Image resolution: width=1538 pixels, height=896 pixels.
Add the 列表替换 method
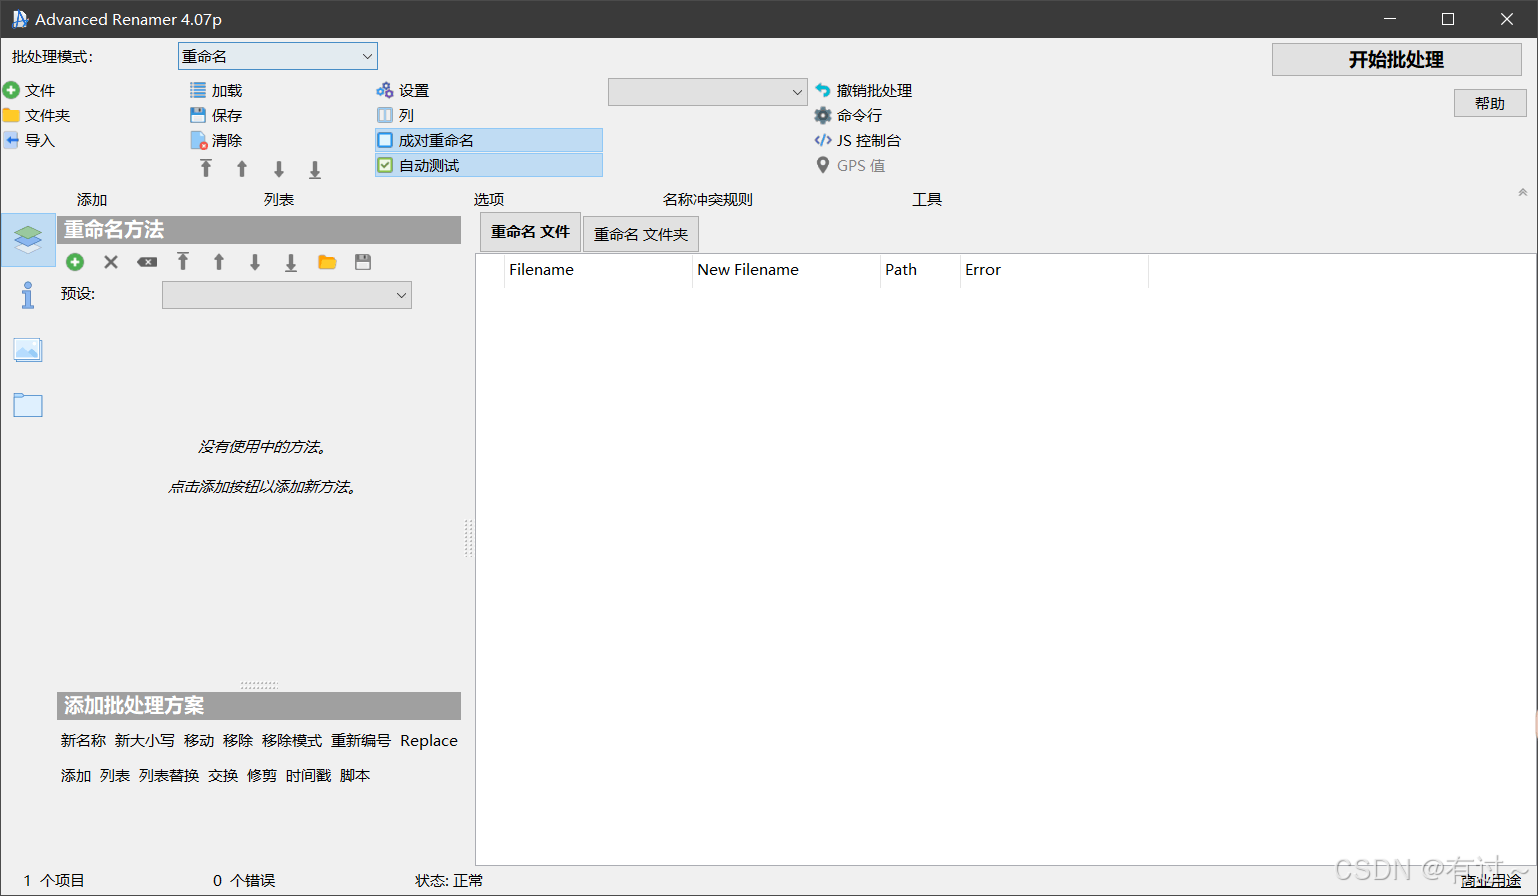pos(169,776)
